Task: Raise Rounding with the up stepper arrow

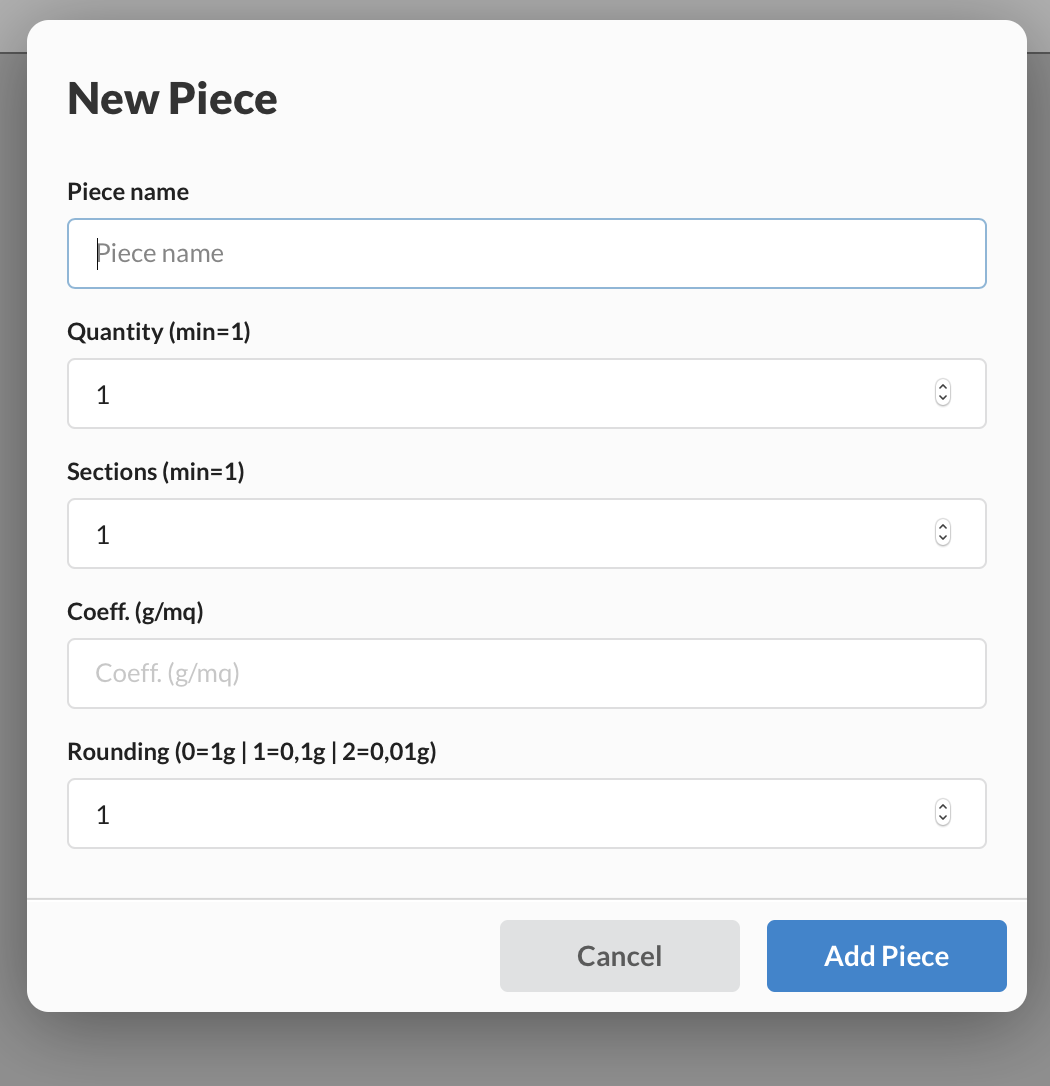Action: point(942,807)
